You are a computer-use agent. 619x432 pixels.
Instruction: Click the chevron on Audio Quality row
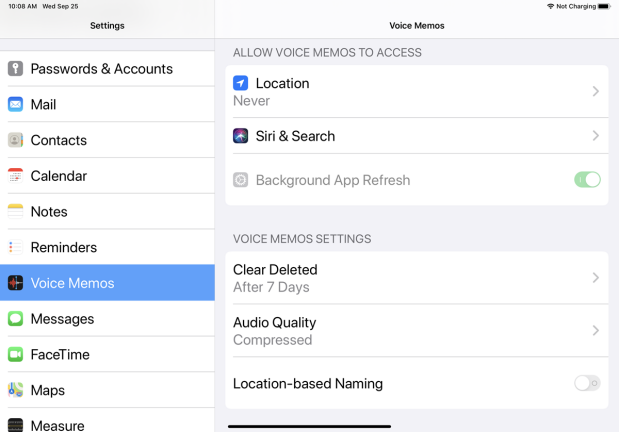coord(596,331)
